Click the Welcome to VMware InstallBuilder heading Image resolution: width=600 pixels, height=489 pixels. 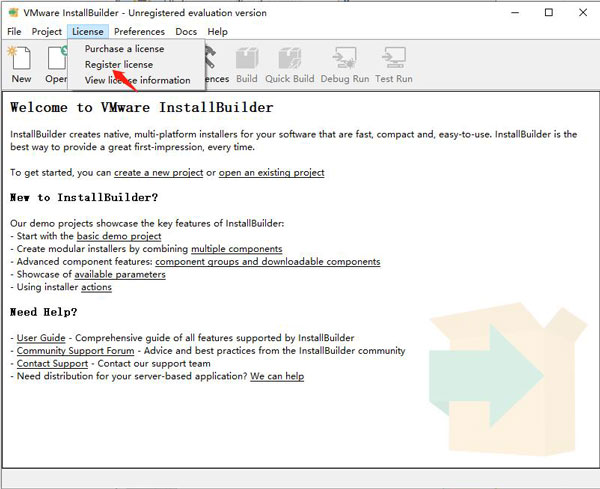(x=142, y=108)
